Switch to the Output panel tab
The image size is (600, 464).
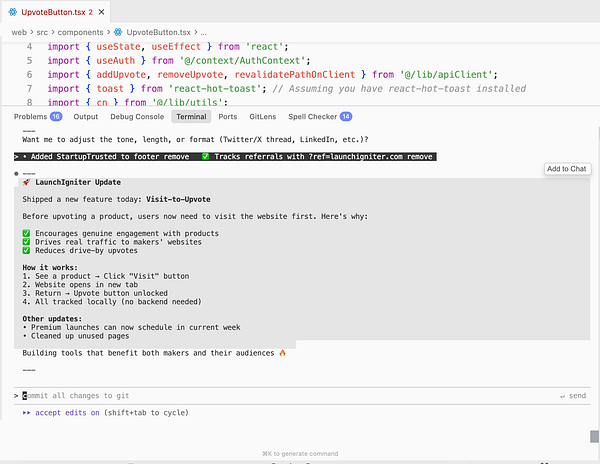(86, 117)
